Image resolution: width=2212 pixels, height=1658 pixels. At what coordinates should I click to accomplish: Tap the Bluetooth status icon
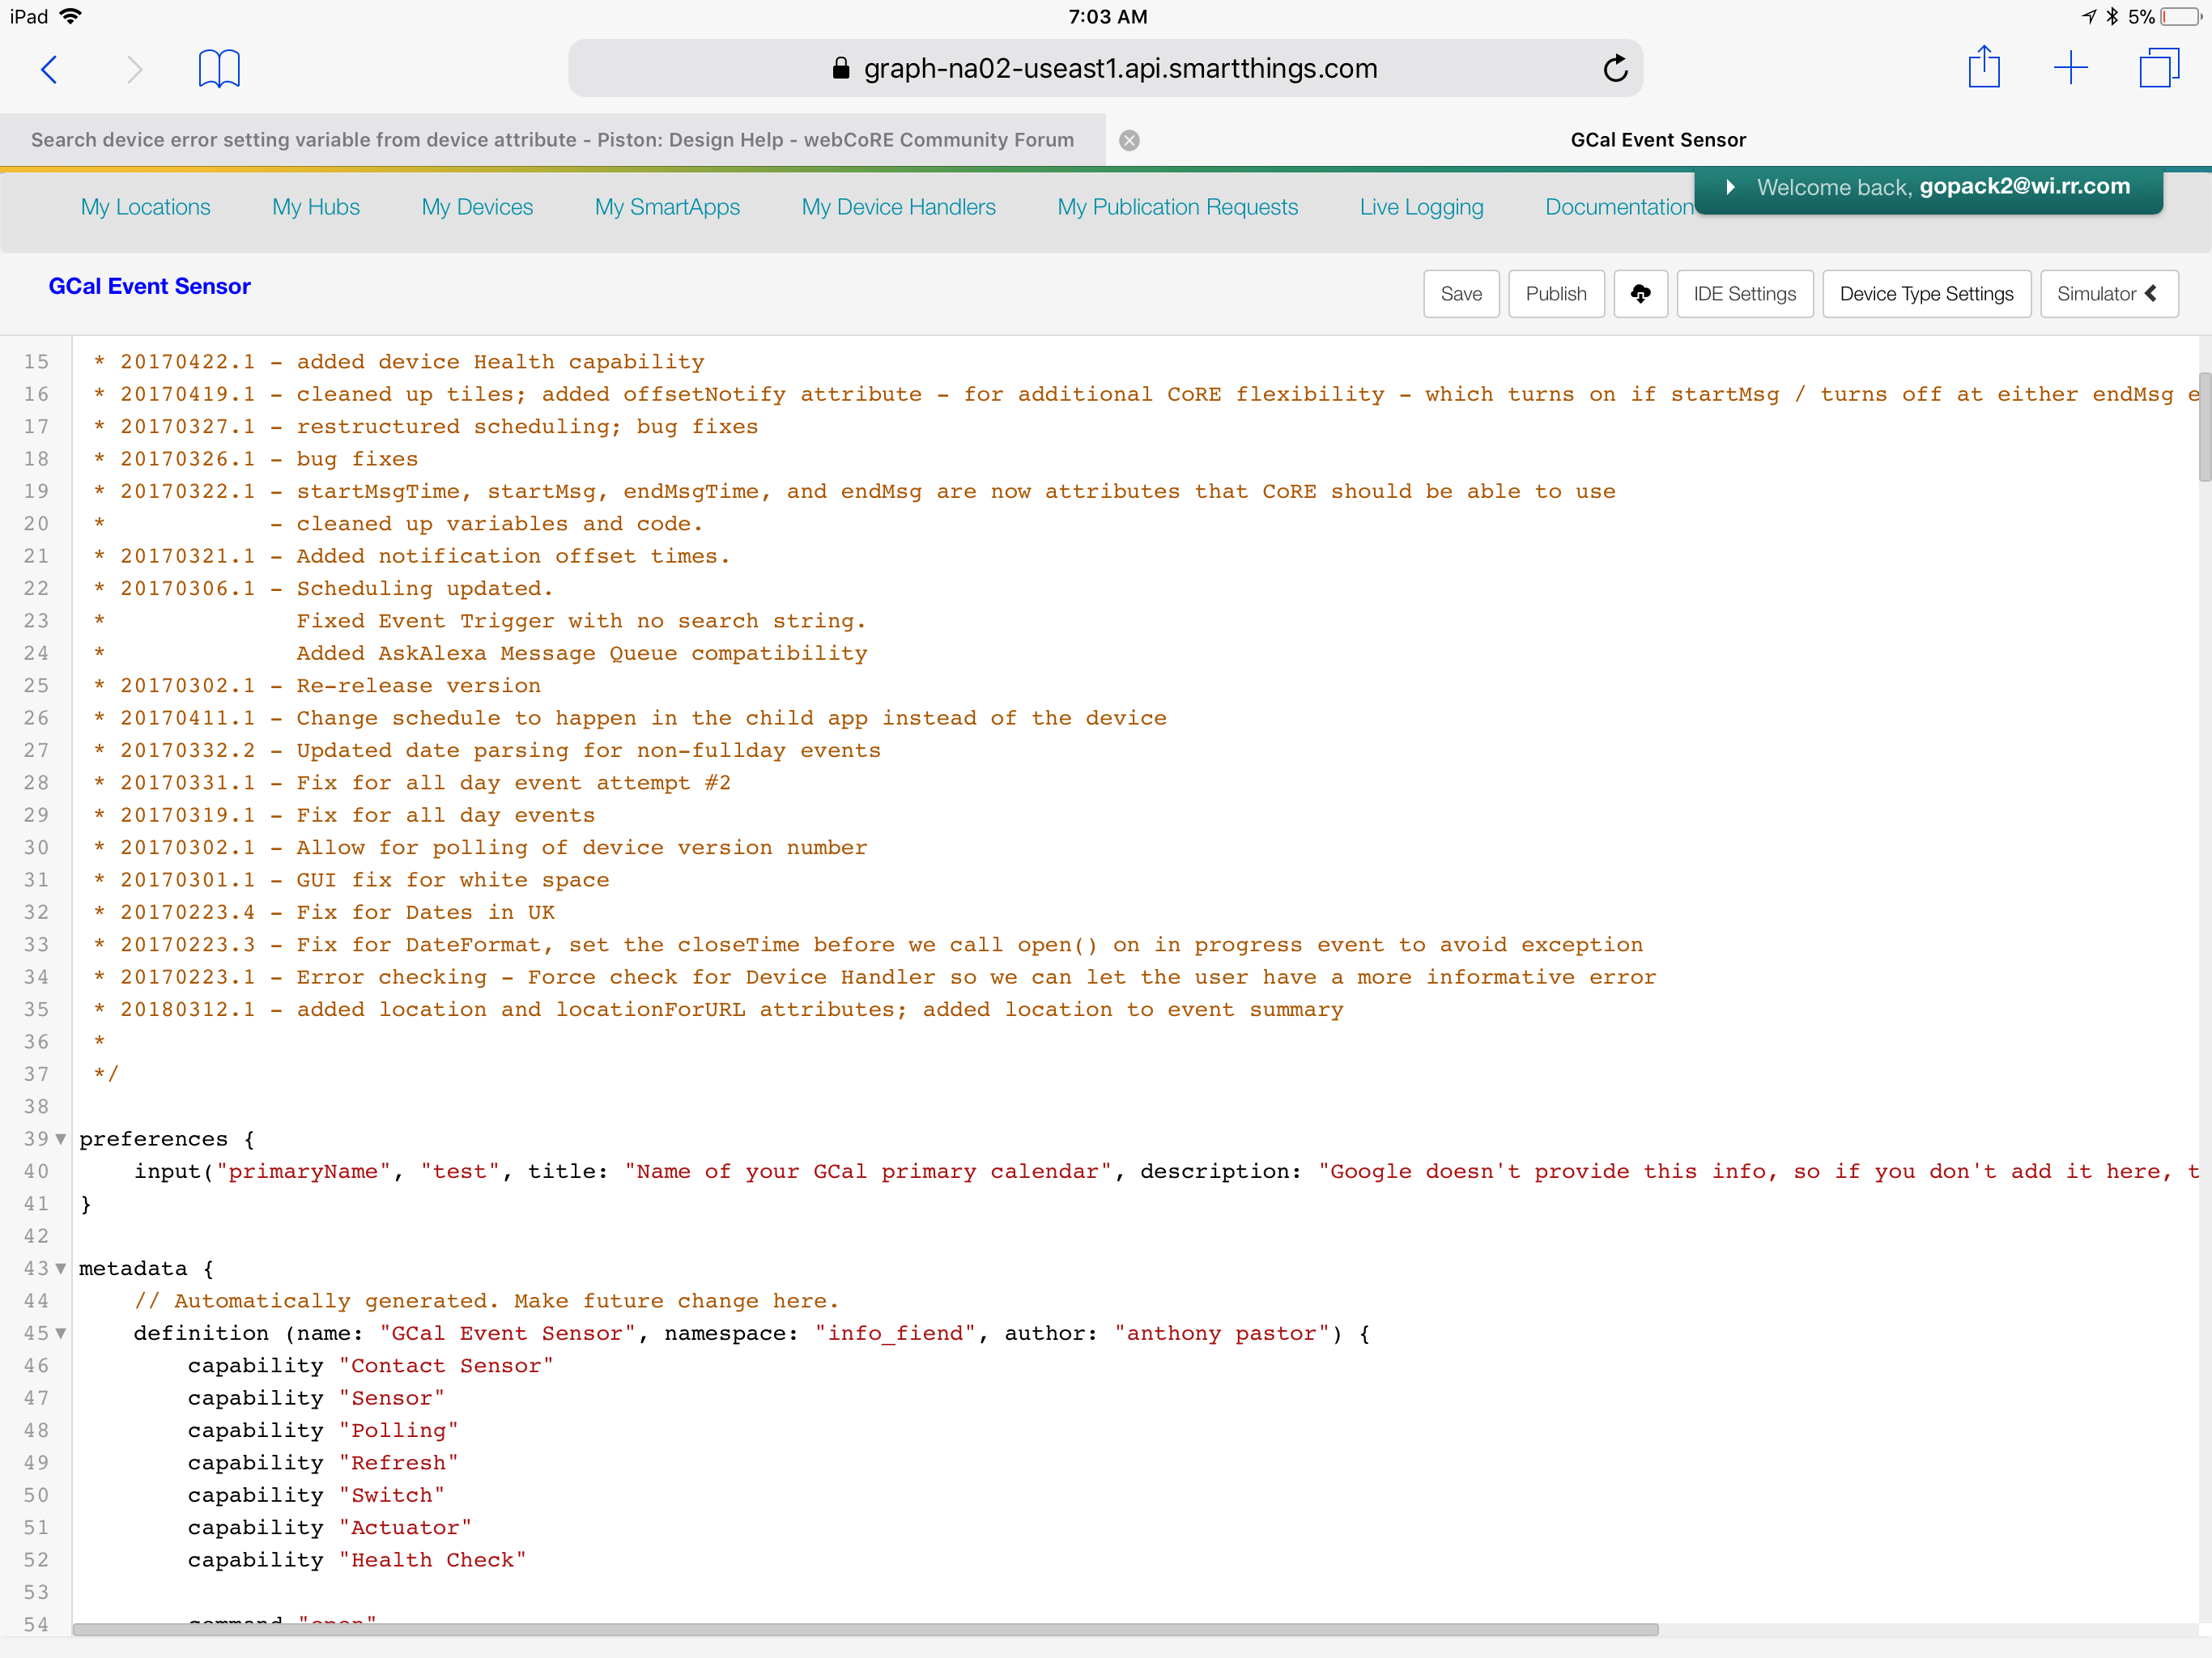(x=2112, y=16)
